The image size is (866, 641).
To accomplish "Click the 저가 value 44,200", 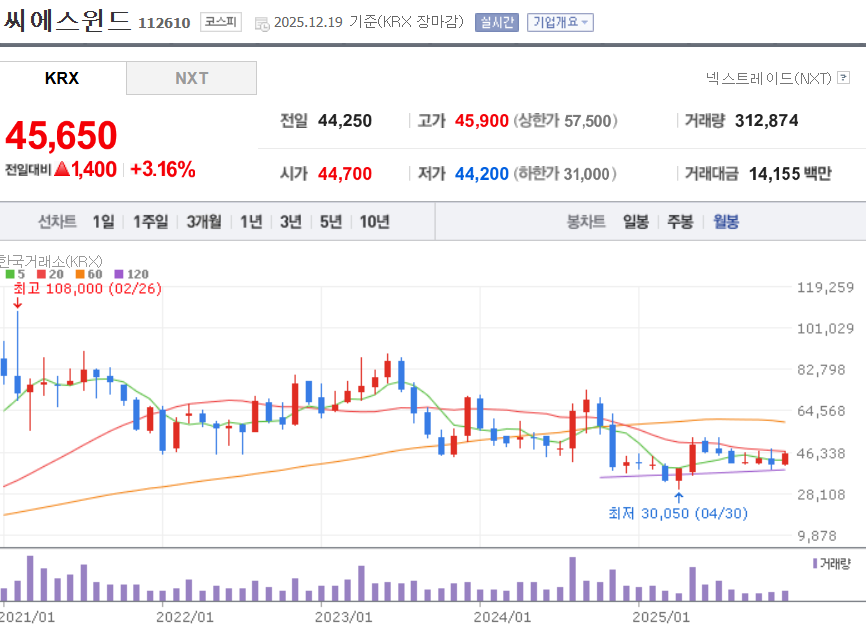I will pyautogui.click(x=482, y=173).
